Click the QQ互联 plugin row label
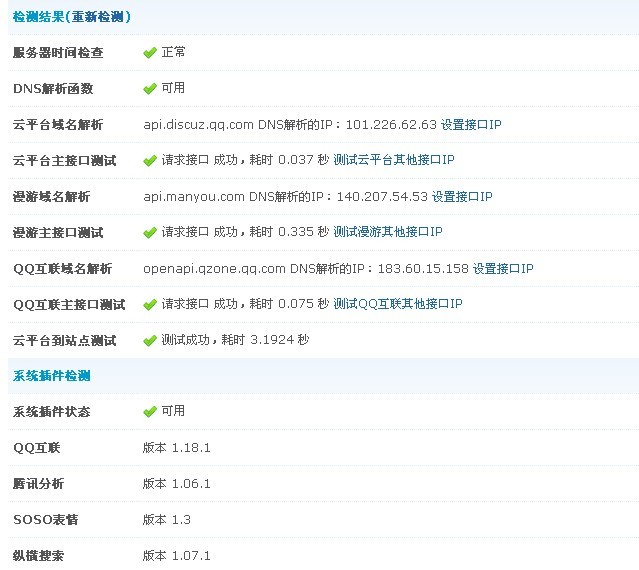The image size is (639, 570). pyautogui.click(x=37, y=448)
